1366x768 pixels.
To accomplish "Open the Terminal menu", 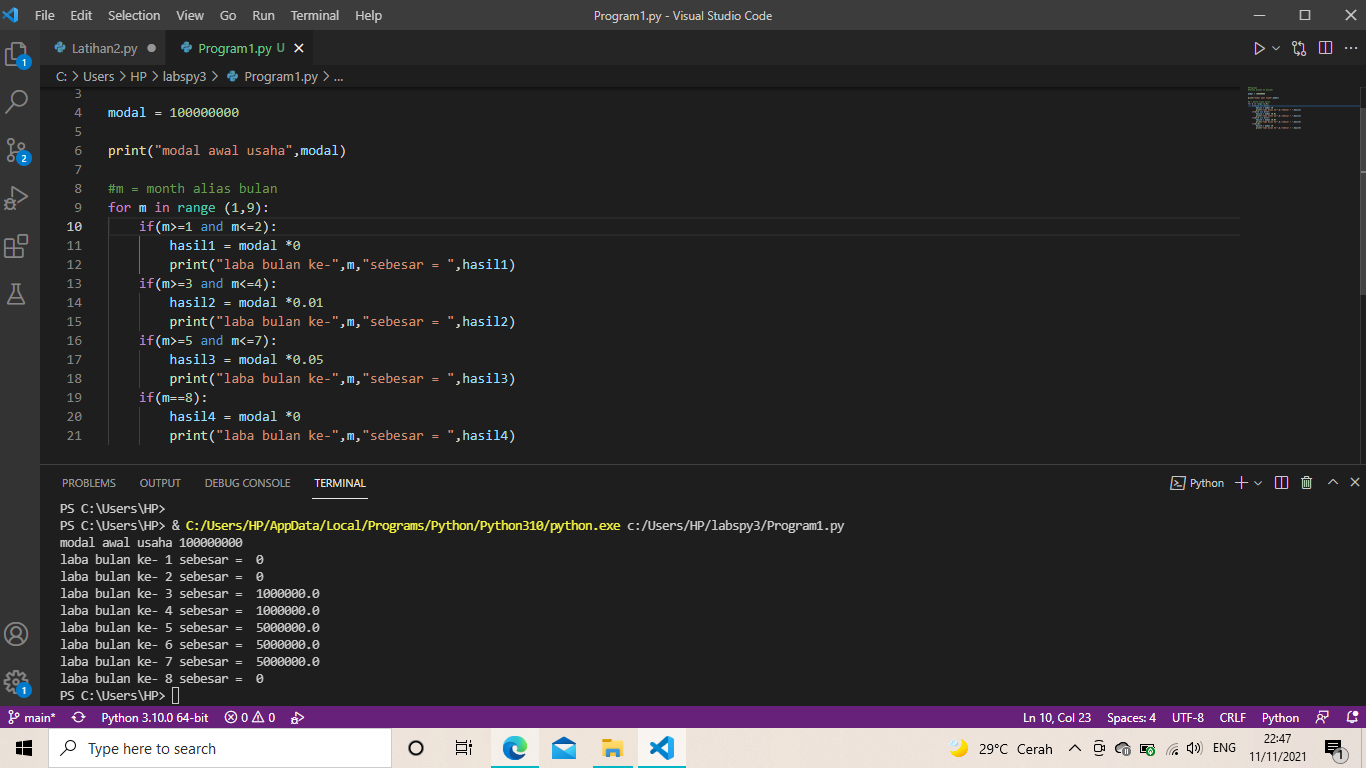I will click(x=314, y=15).
